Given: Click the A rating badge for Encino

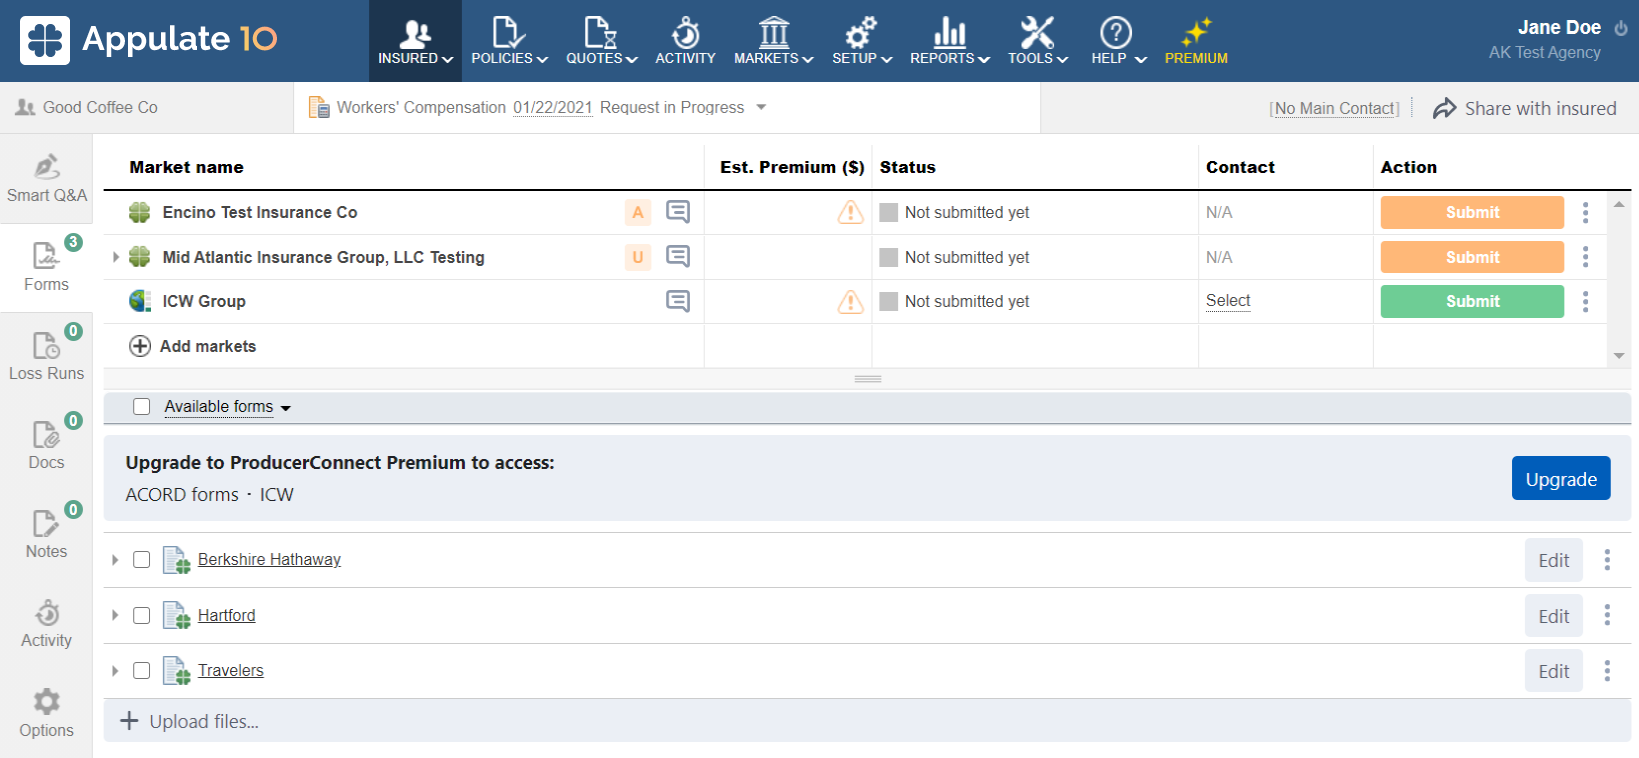Looking at the screenshot, I should (x=638, y=212).
